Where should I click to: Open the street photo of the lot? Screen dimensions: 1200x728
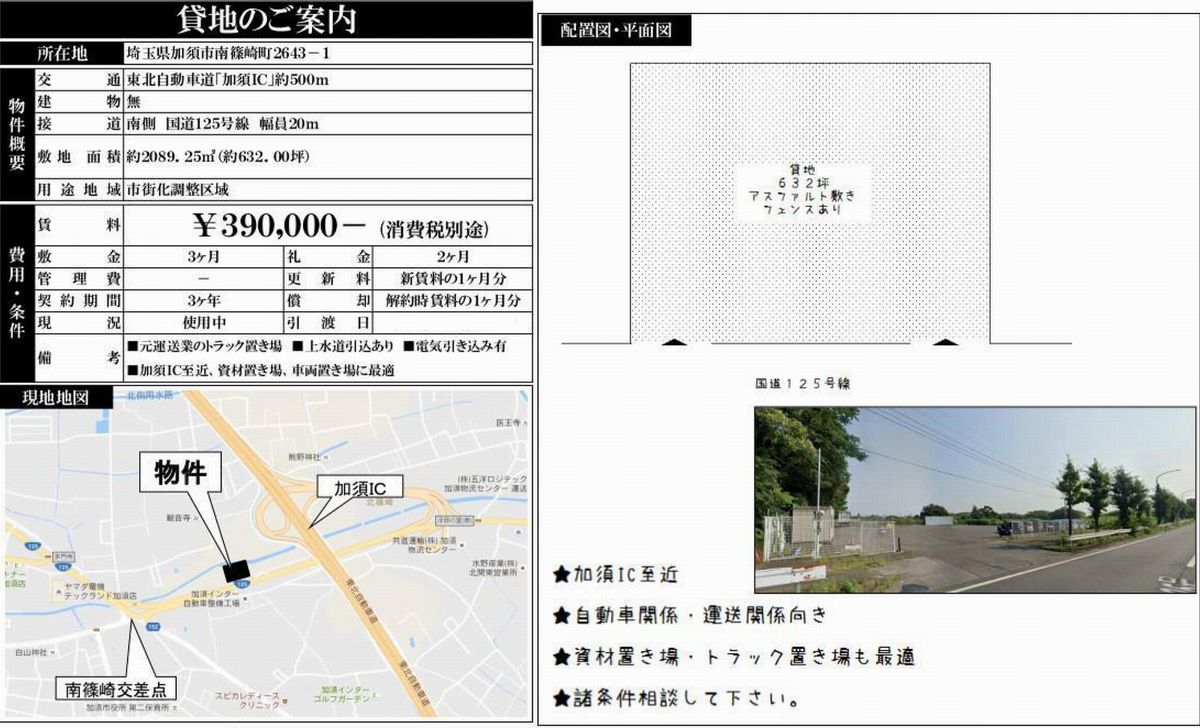pos(974,499)
